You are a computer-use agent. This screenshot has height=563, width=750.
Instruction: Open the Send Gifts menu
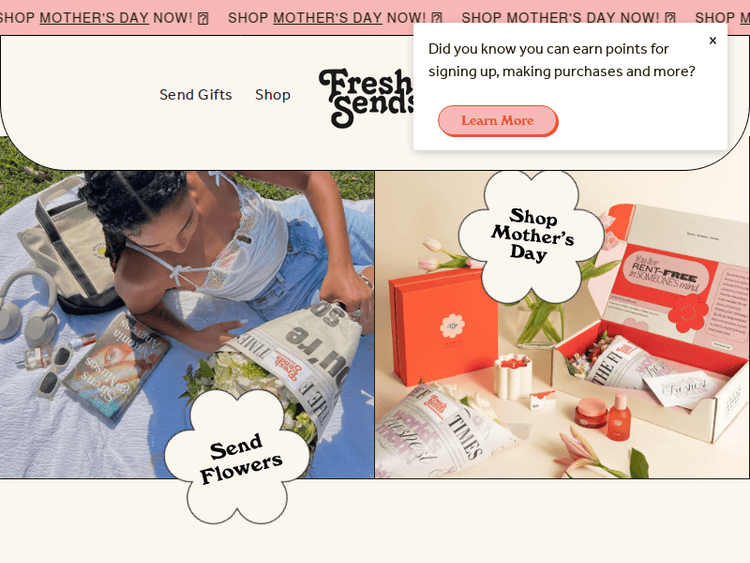196,95
